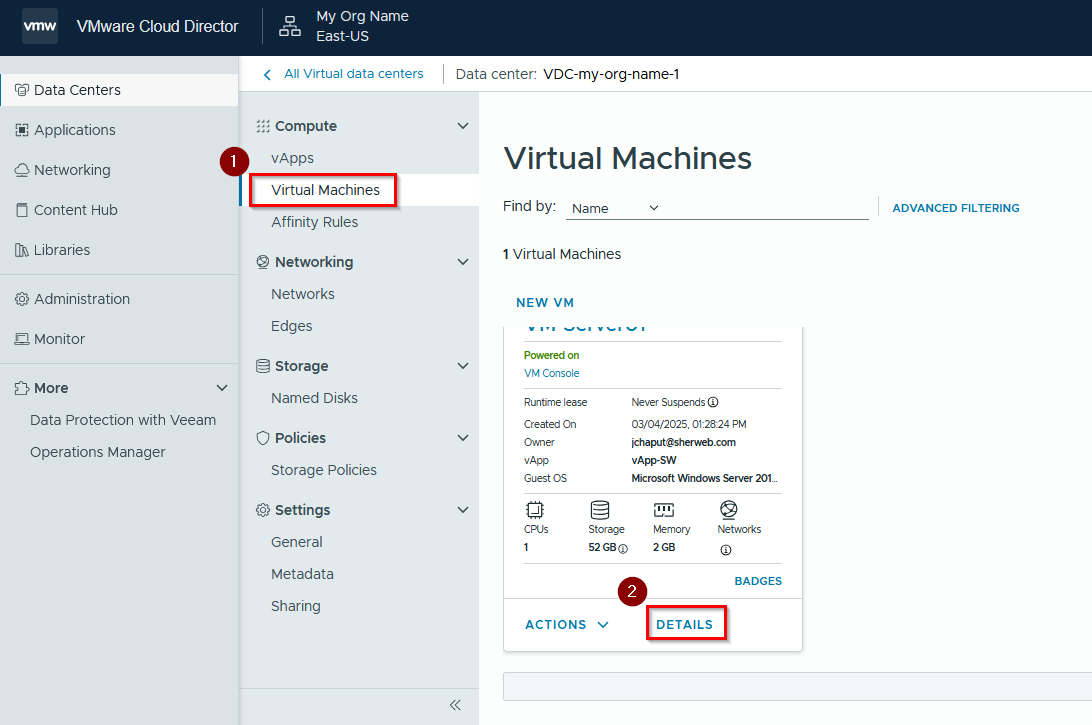Collapse the Settings section chevron
The height and width of the screenshot is (725, 1092).
click(462, 510)
